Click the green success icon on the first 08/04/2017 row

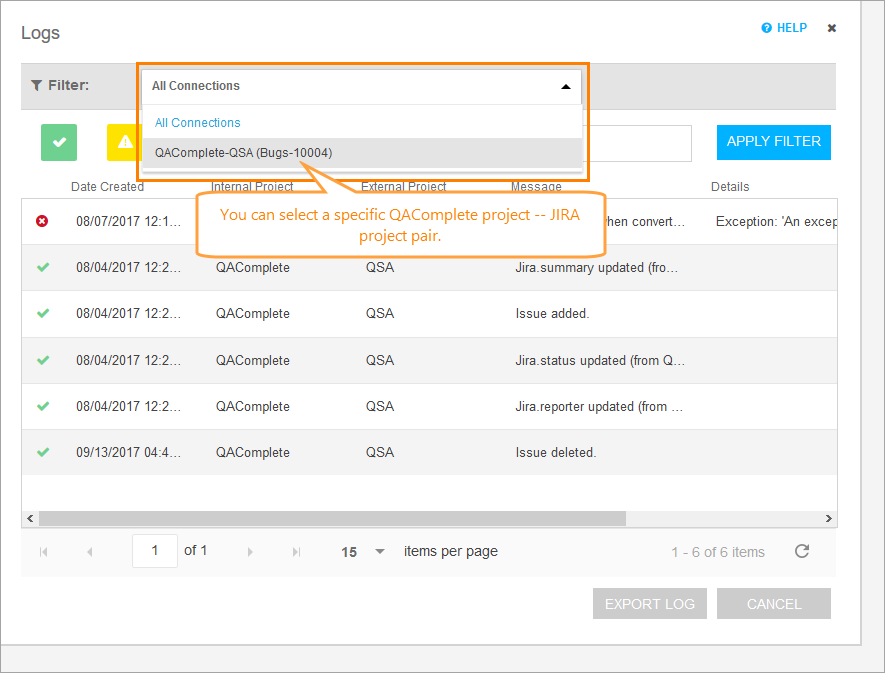[41, 267]
